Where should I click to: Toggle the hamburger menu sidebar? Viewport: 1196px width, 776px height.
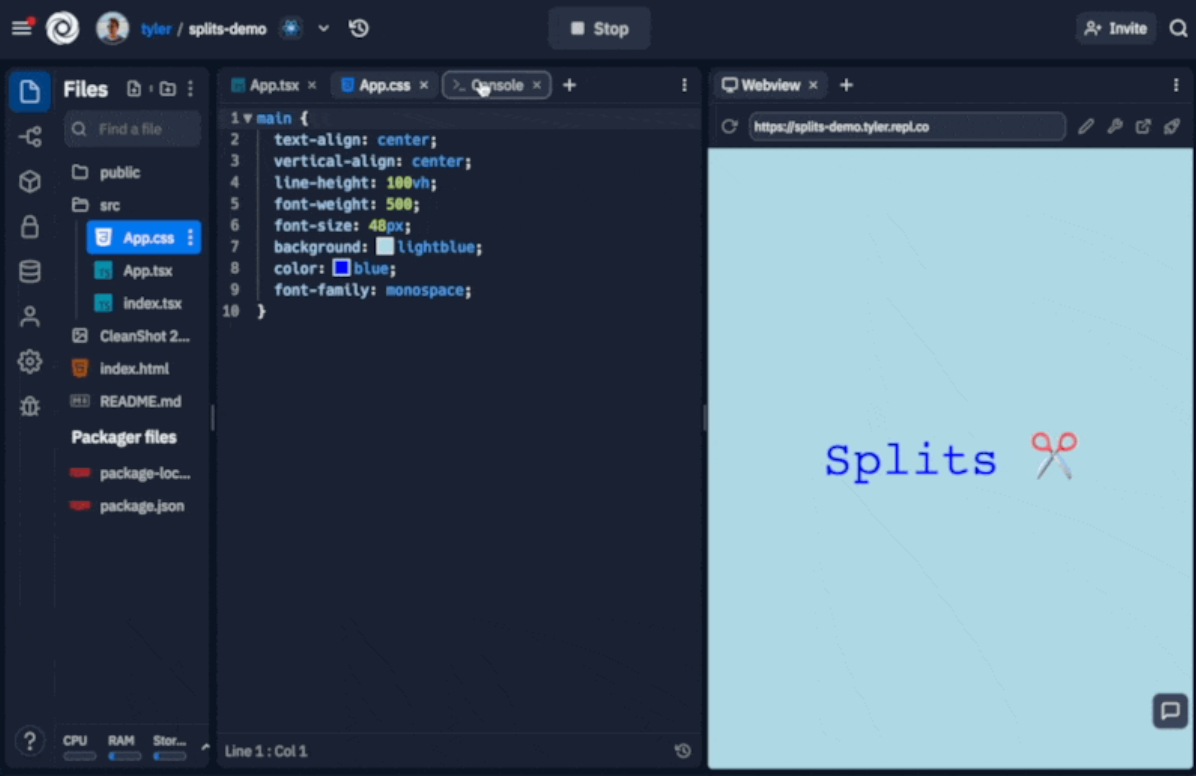point(21,28)
